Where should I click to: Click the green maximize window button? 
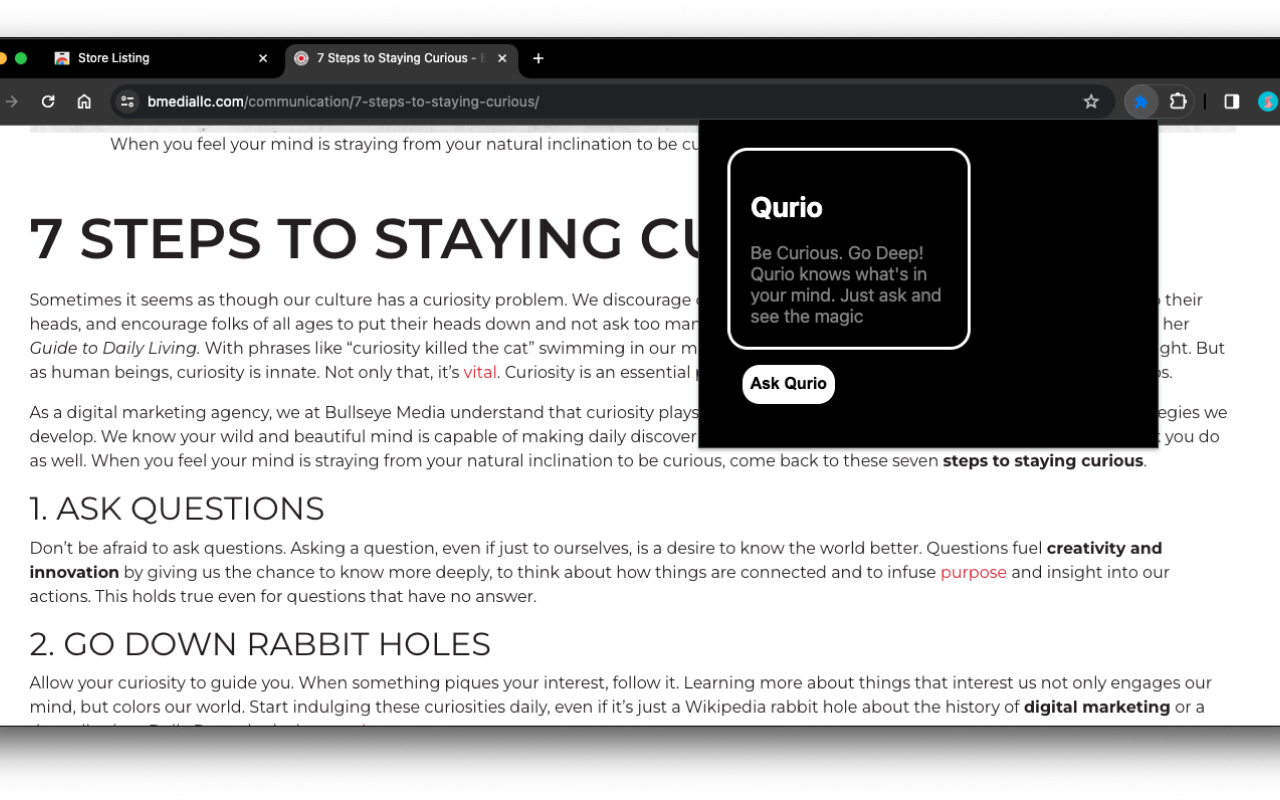click(21, 58)
